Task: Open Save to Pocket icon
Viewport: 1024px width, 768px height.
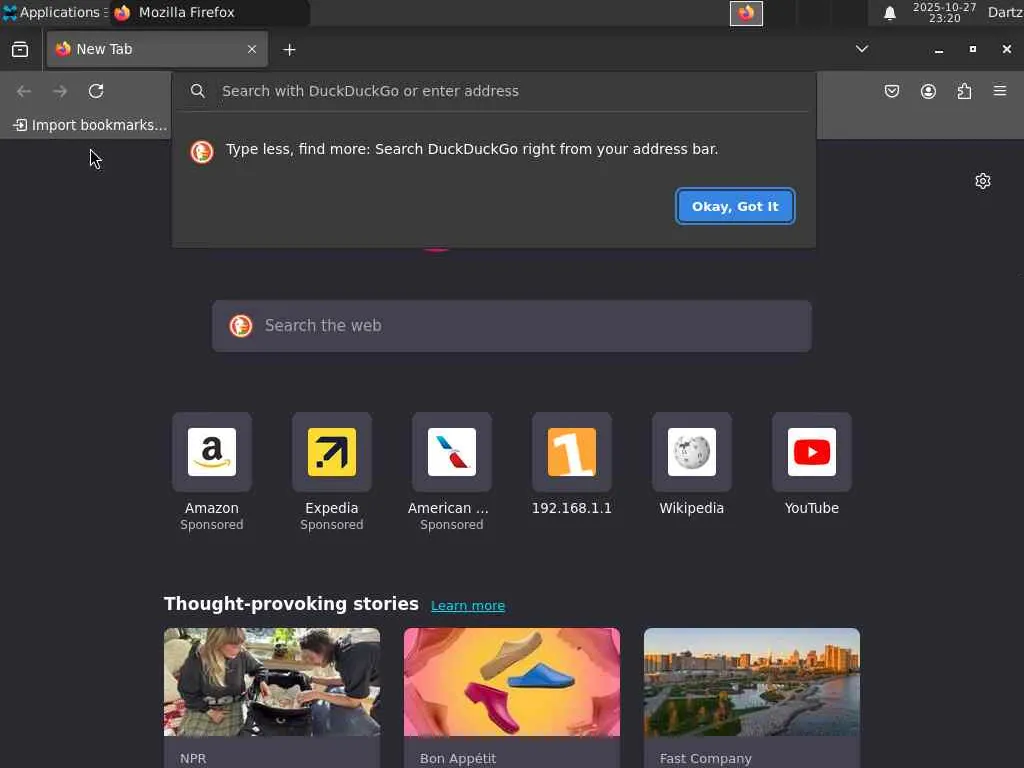Action: click(891, 91)
